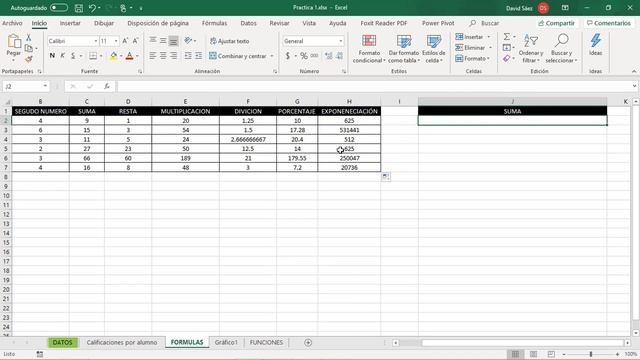The height and width of the screenshot is (360, 640).
Task: Click the currency dollar format icon
Action: [x=288, y=56]
